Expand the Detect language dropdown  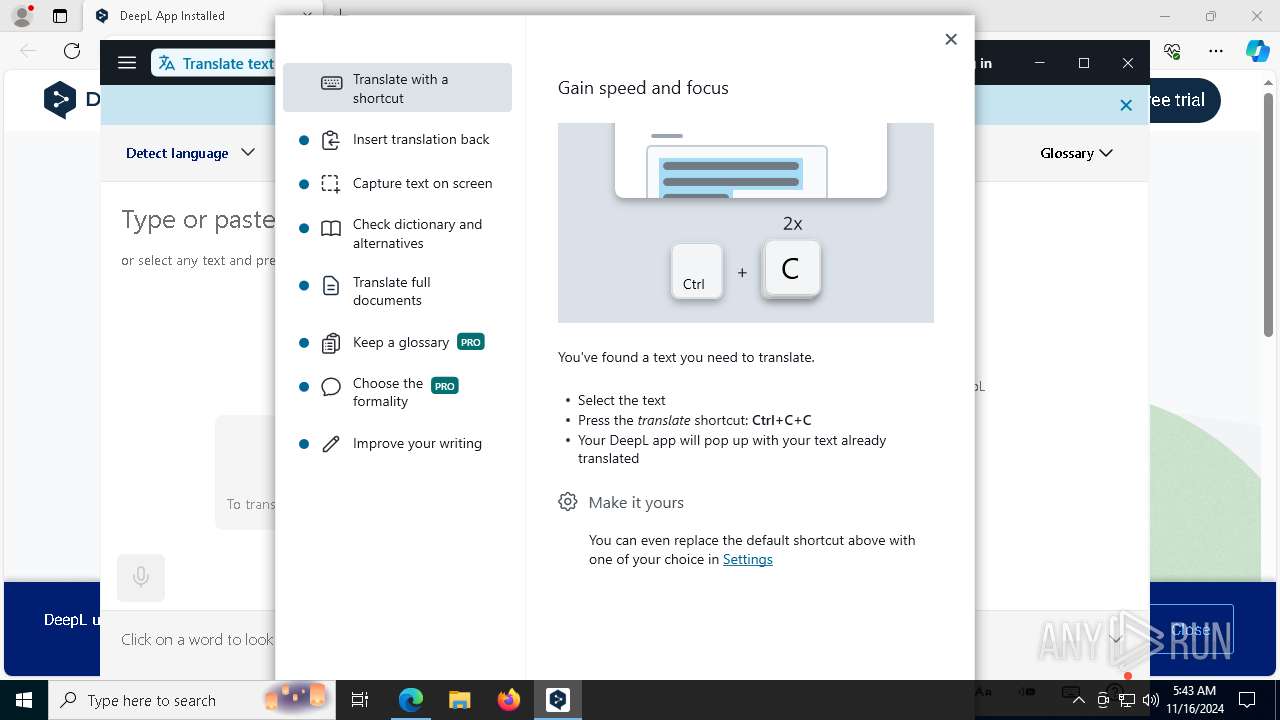(190, 153)
